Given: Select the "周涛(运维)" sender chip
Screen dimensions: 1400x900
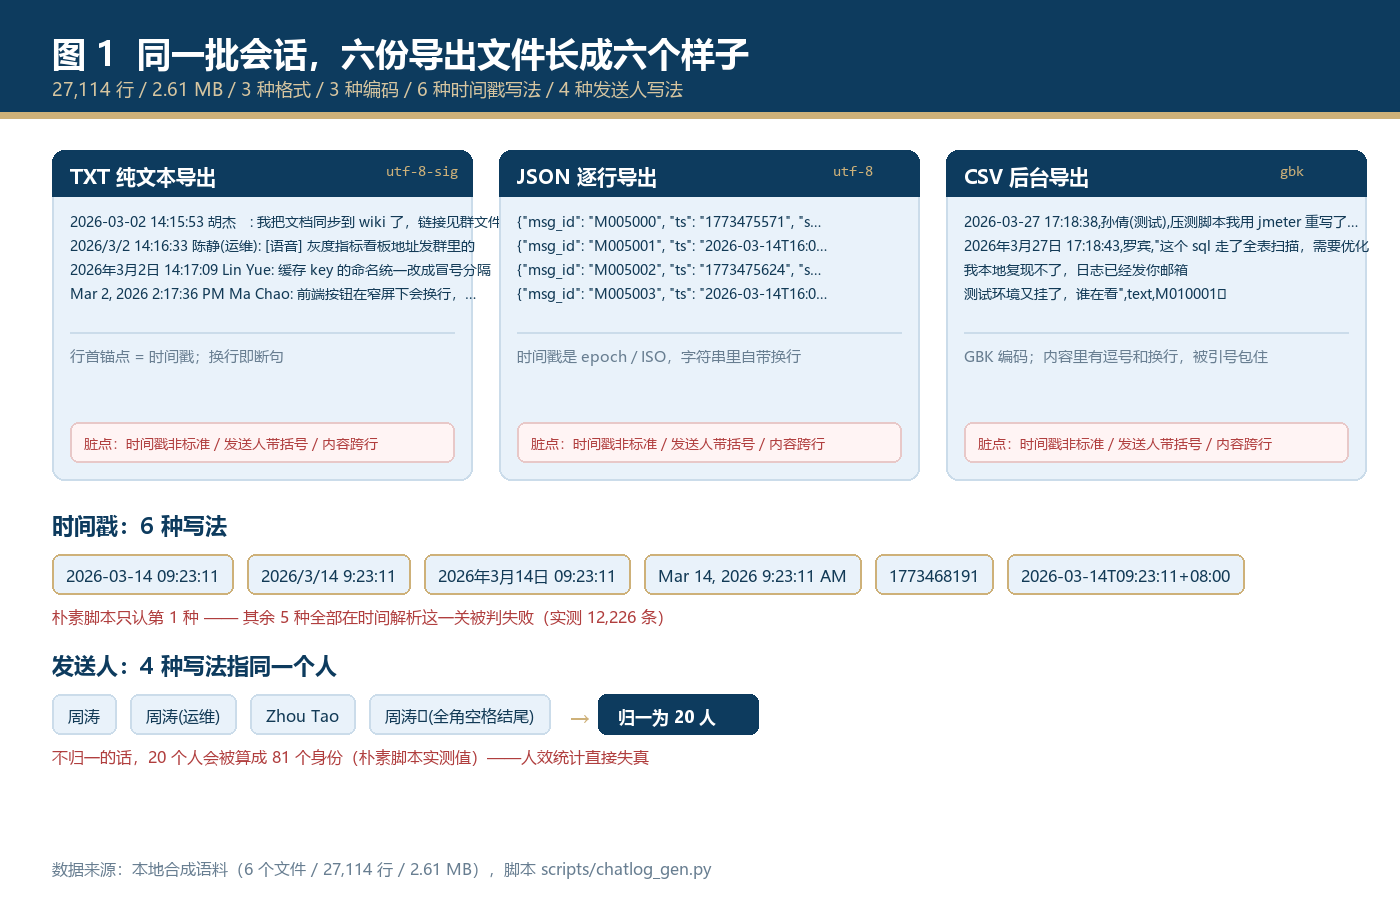Looking at the screenshot, I should click(x=183, y=715).
